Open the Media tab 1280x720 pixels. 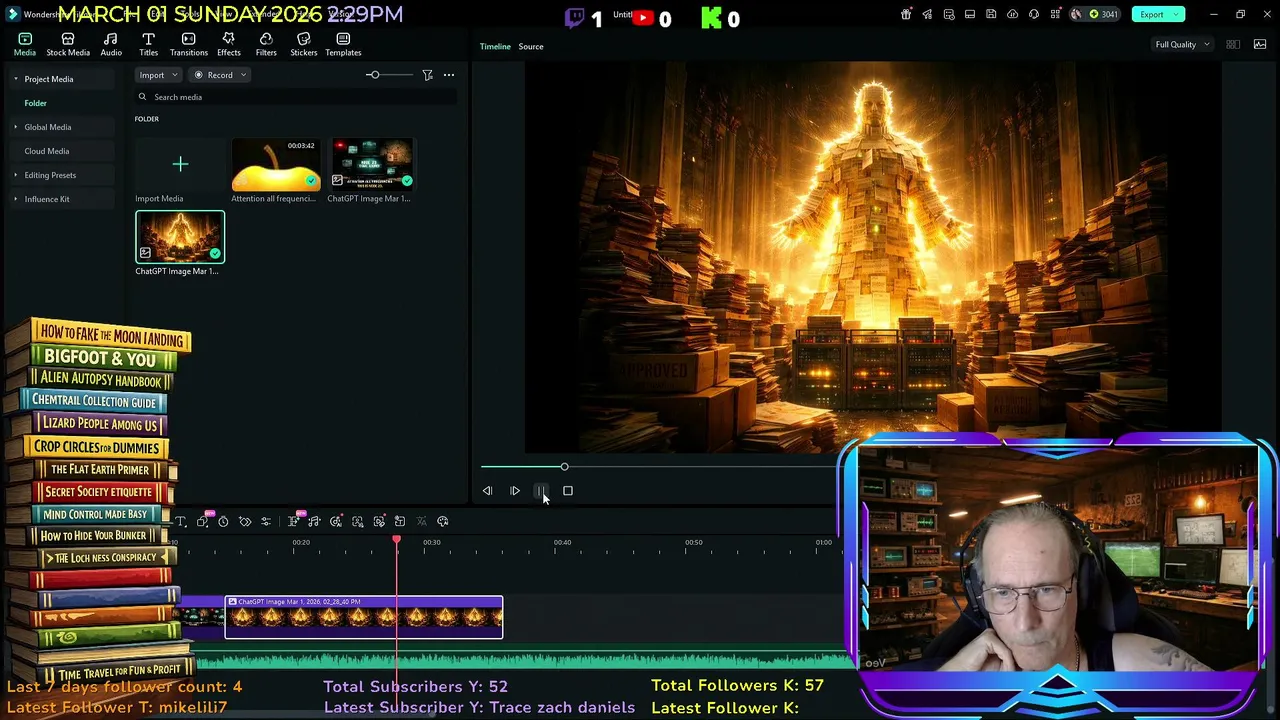coord(25,44)
